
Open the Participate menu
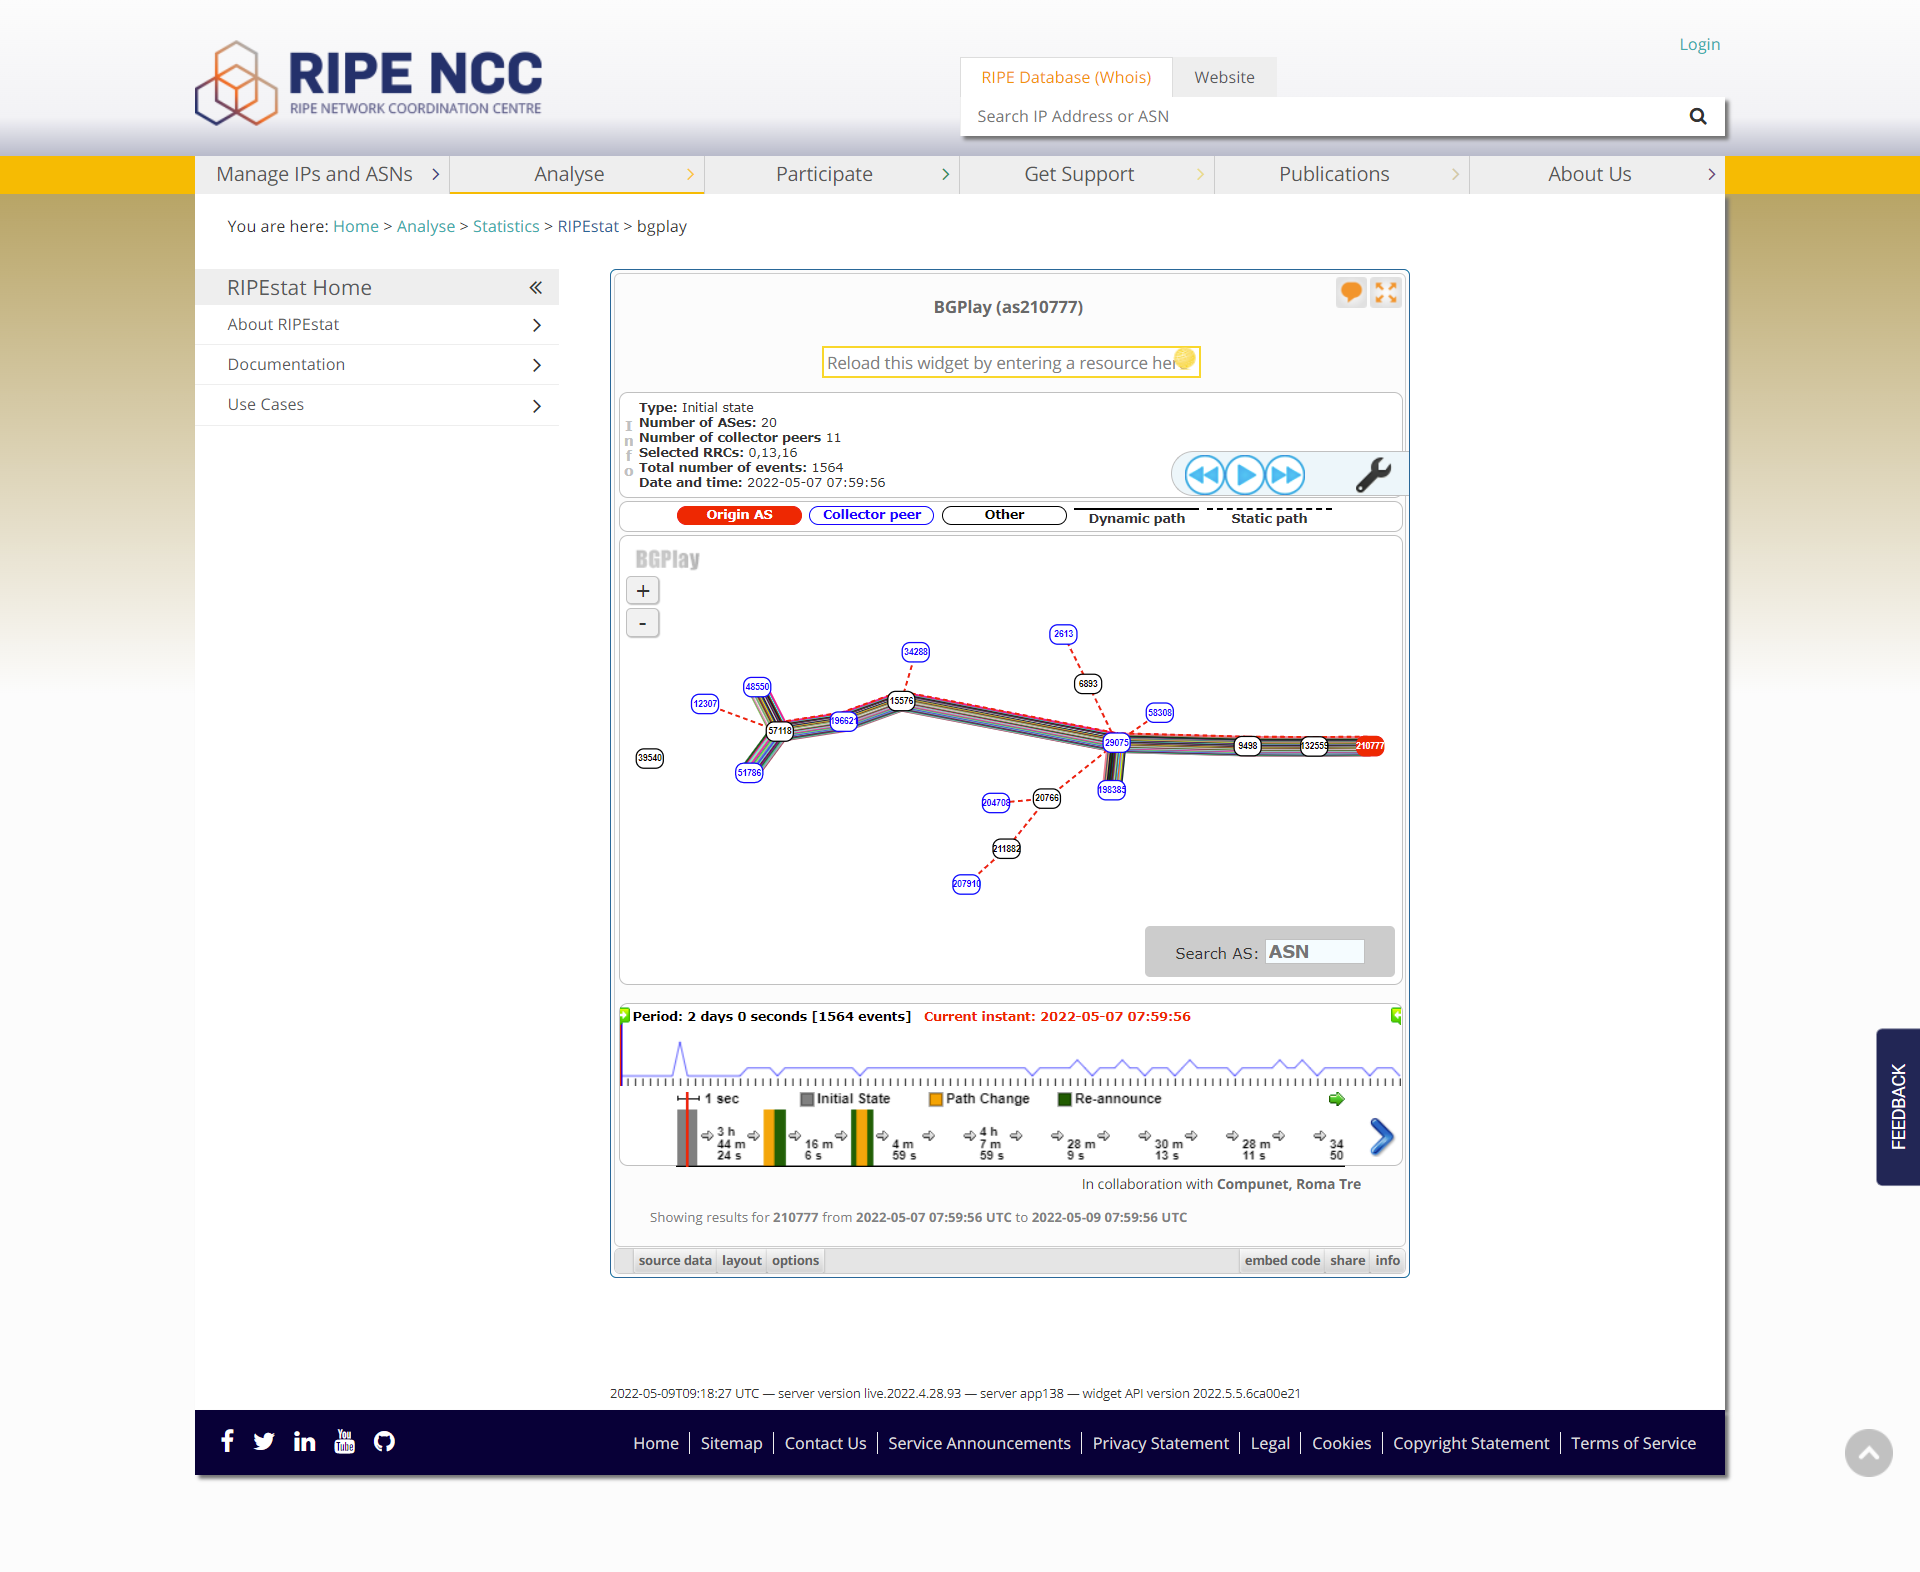coord(832,174)
